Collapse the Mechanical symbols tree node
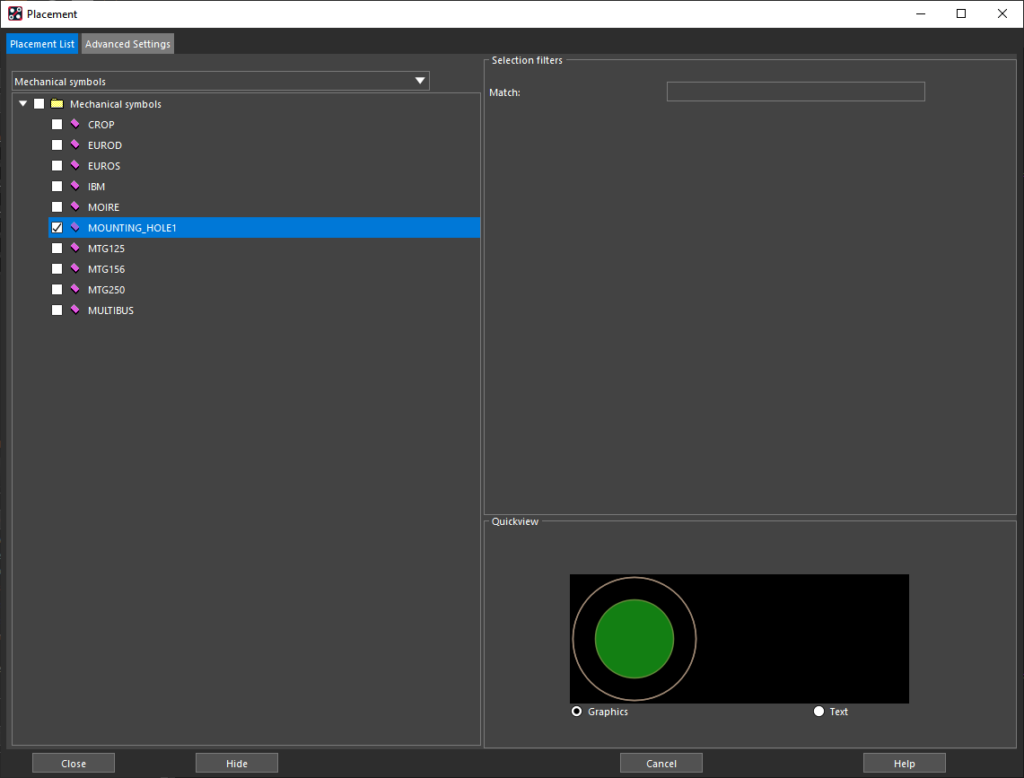The image size is (1024, 778). click(x=23, y=103)
